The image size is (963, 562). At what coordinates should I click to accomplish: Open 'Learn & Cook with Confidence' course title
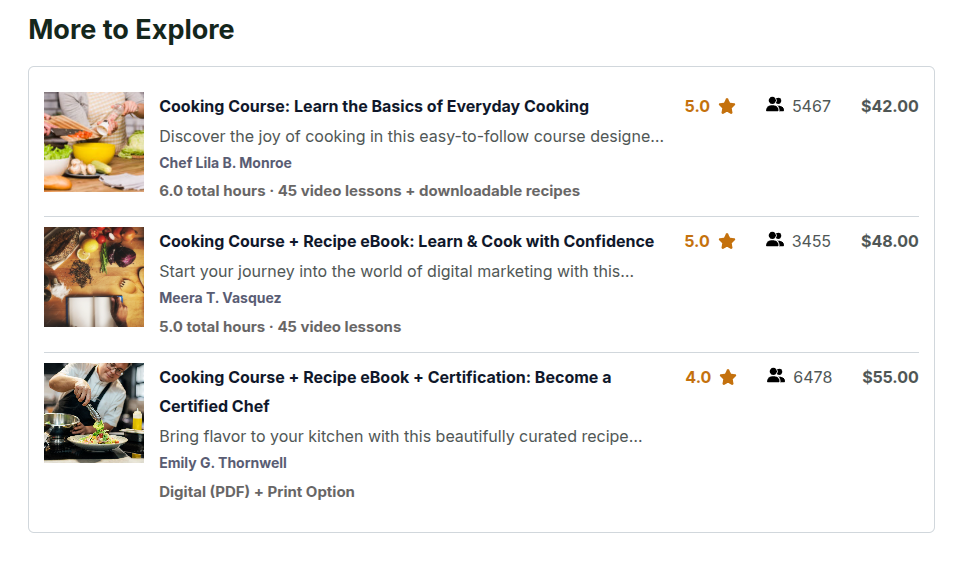406,242
